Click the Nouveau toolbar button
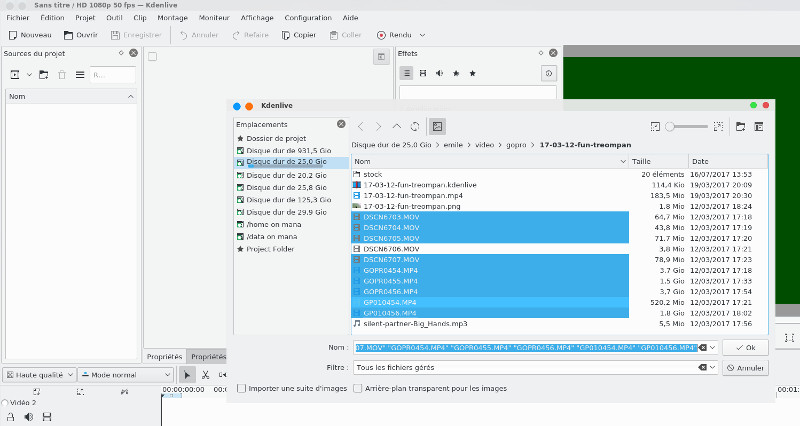800x426 pixels. [30, 35]
